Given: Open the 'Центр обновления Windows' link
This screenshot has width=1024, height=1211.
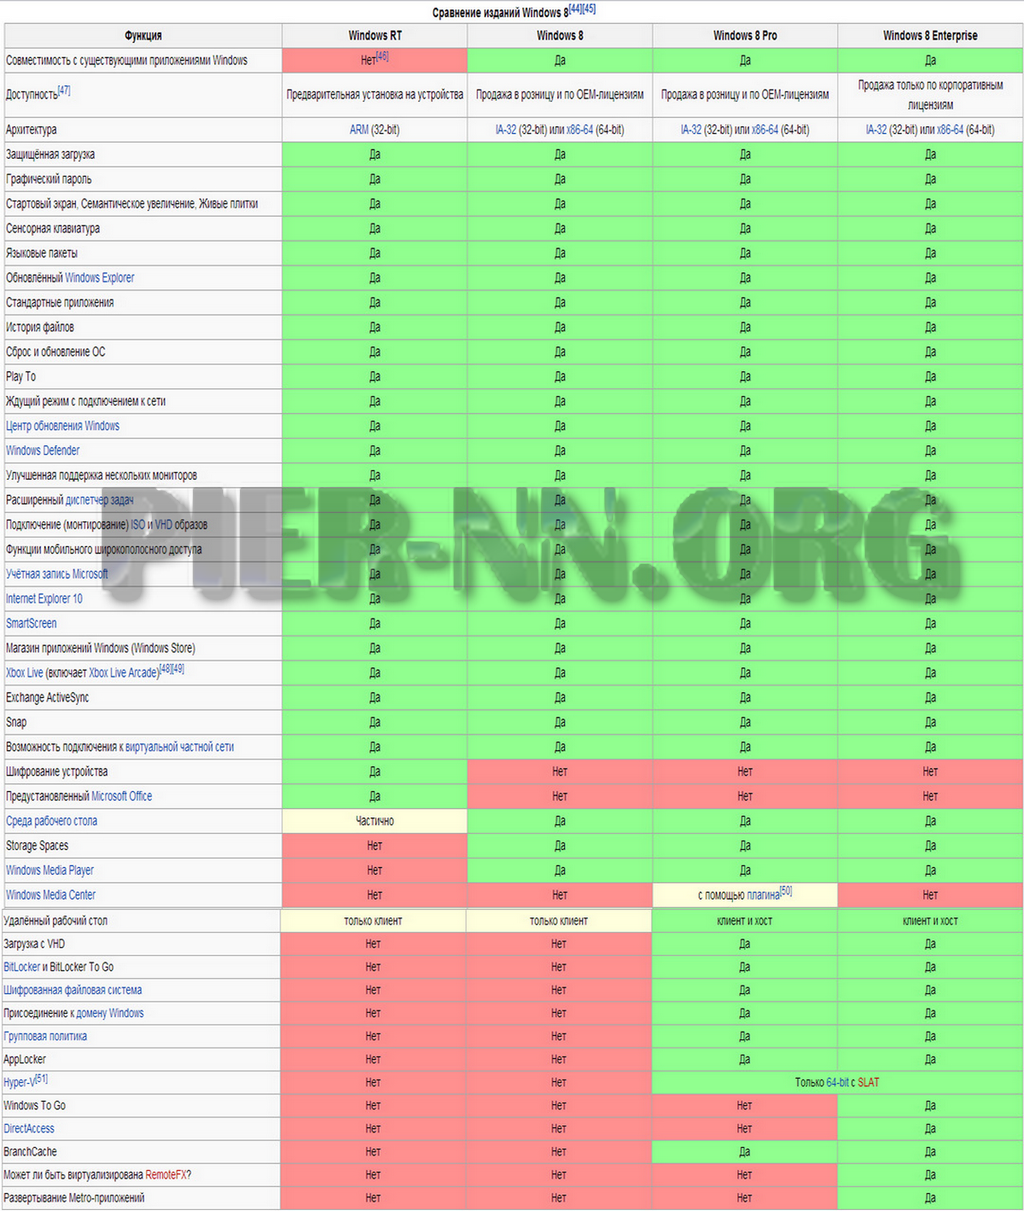Looking at the screenshot, I should [x=62, y=426].
